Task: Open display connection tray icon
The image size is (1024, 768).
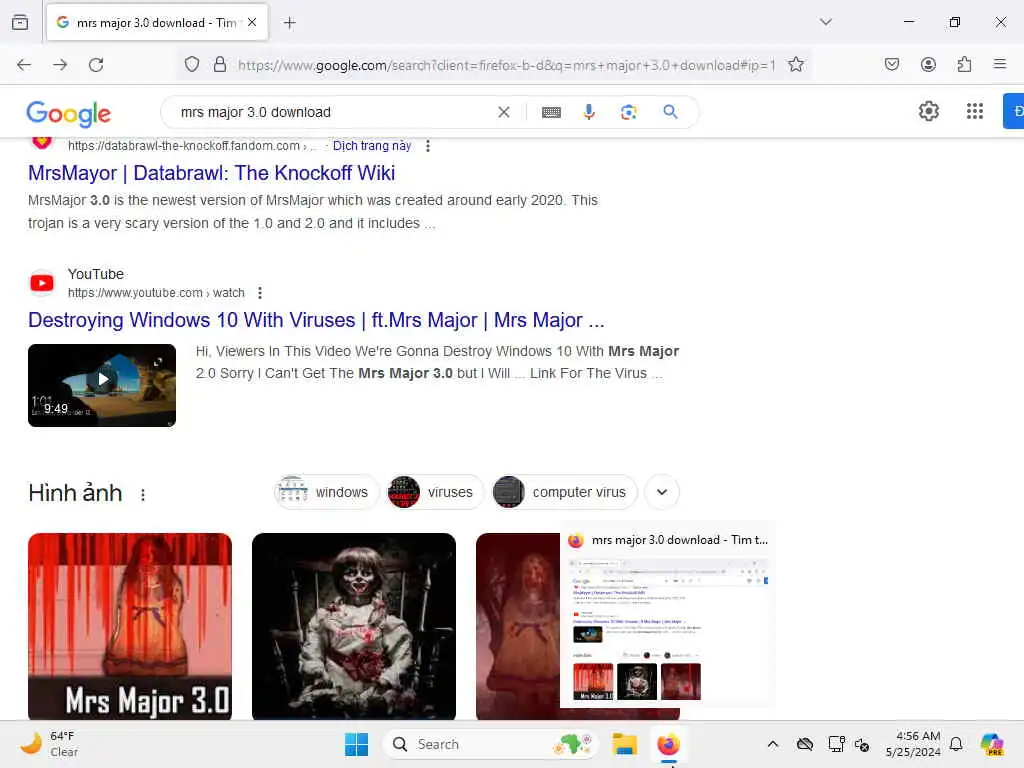Action: pyautogui.click(x=836, y=744)
